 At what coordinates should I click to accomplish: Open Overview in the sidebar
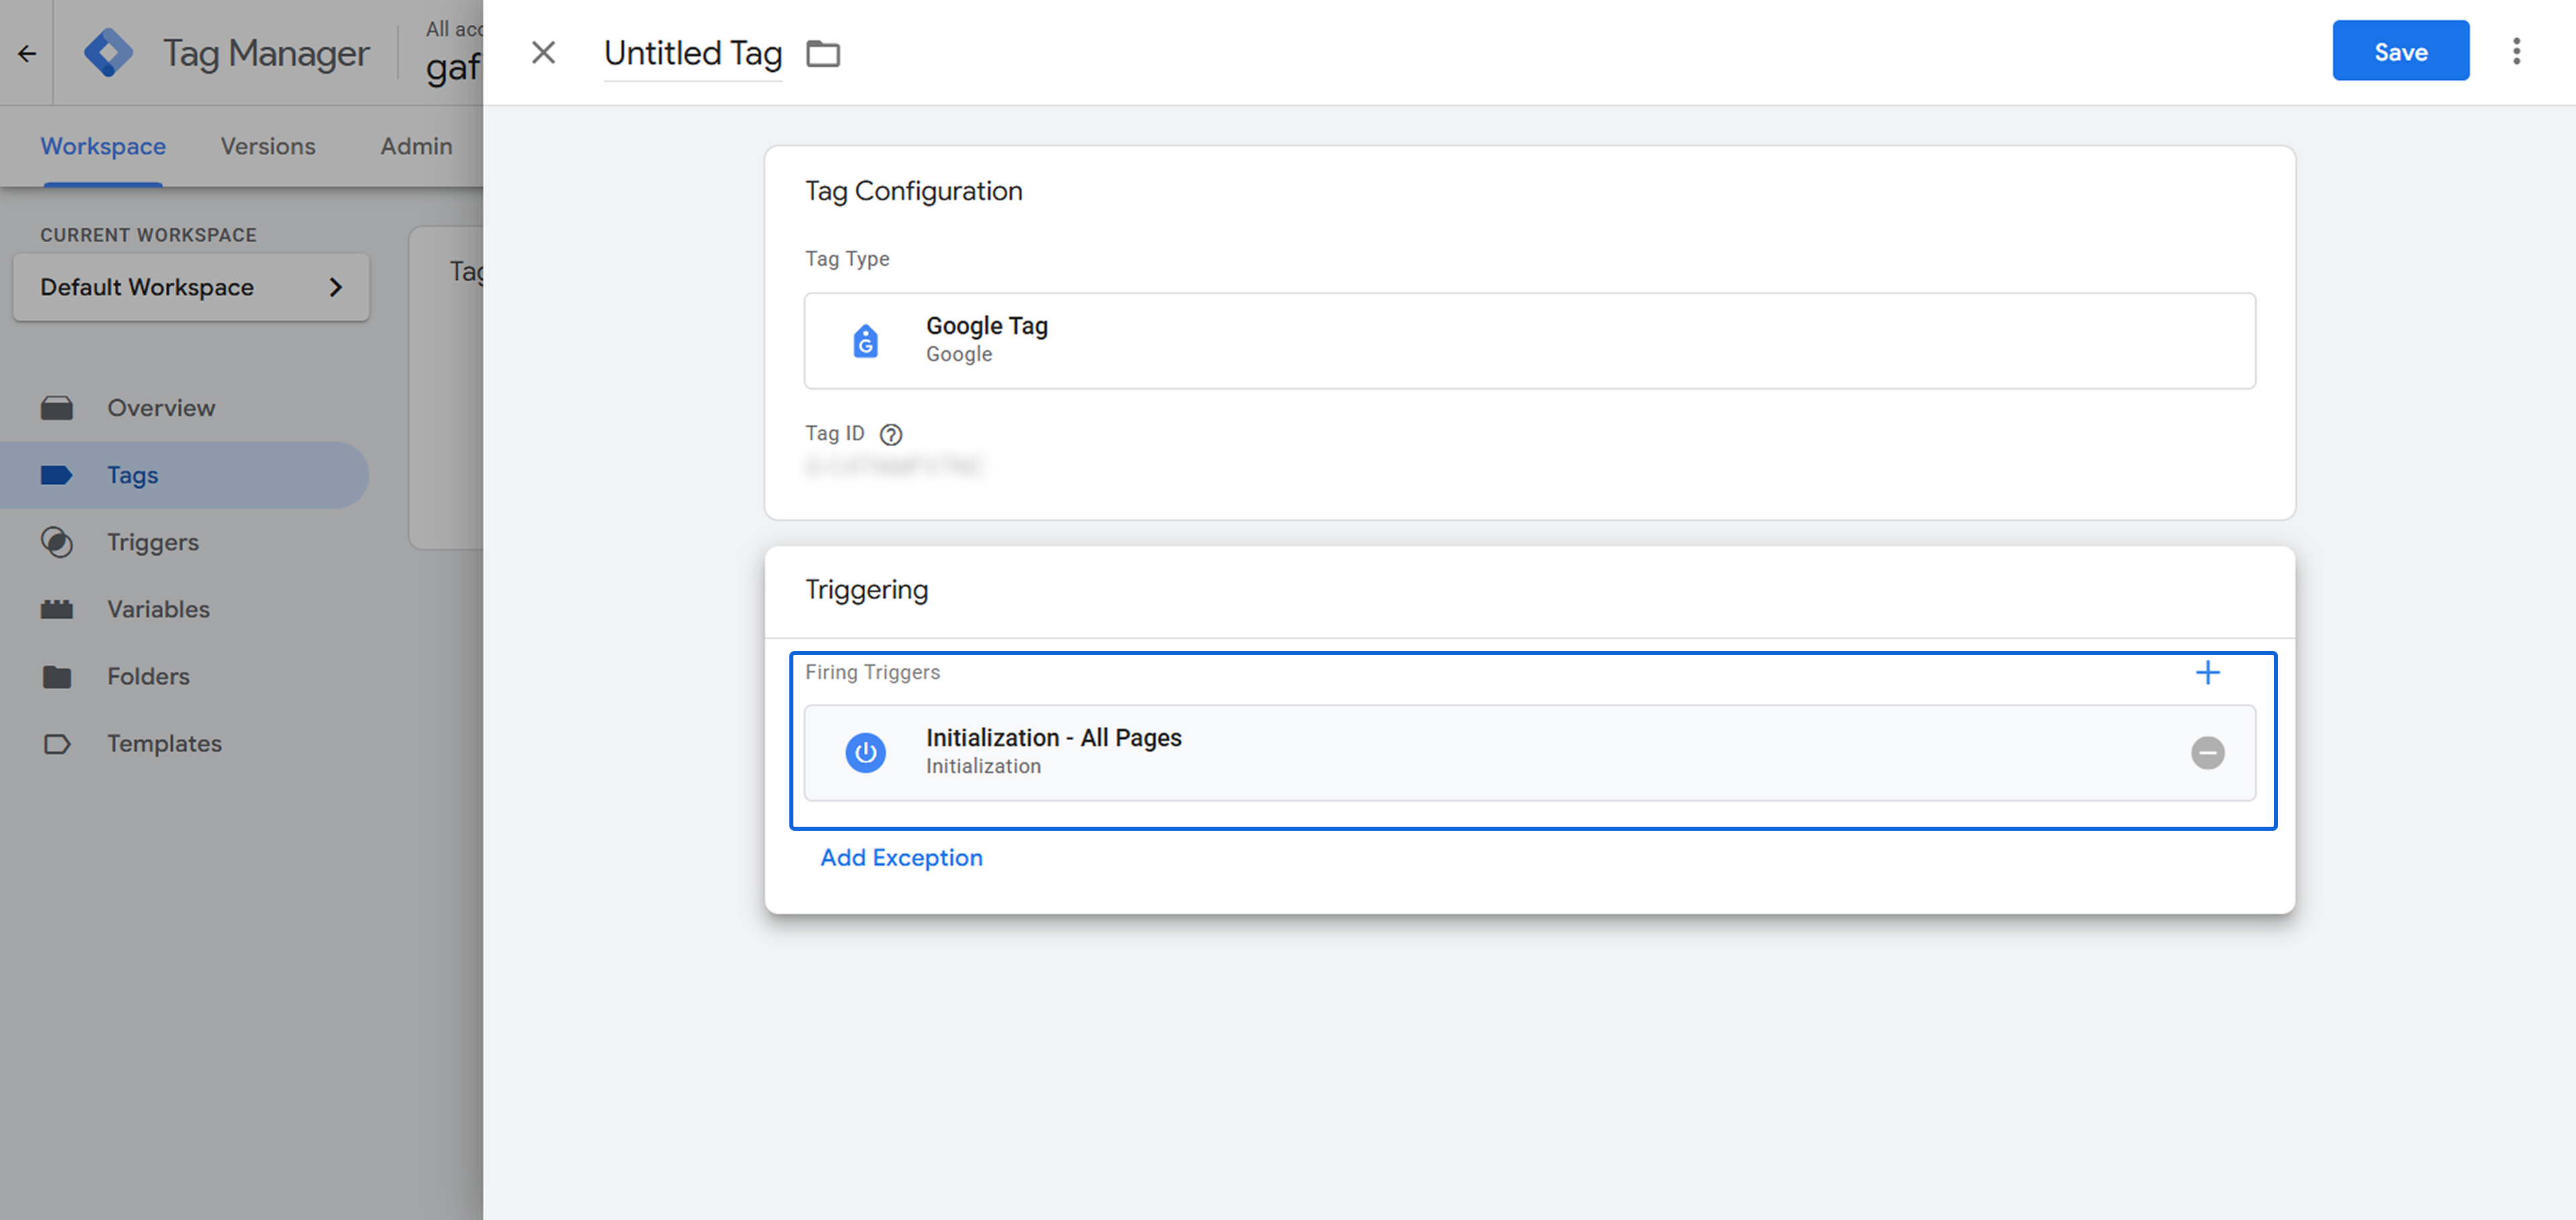[x=184, y=408]
